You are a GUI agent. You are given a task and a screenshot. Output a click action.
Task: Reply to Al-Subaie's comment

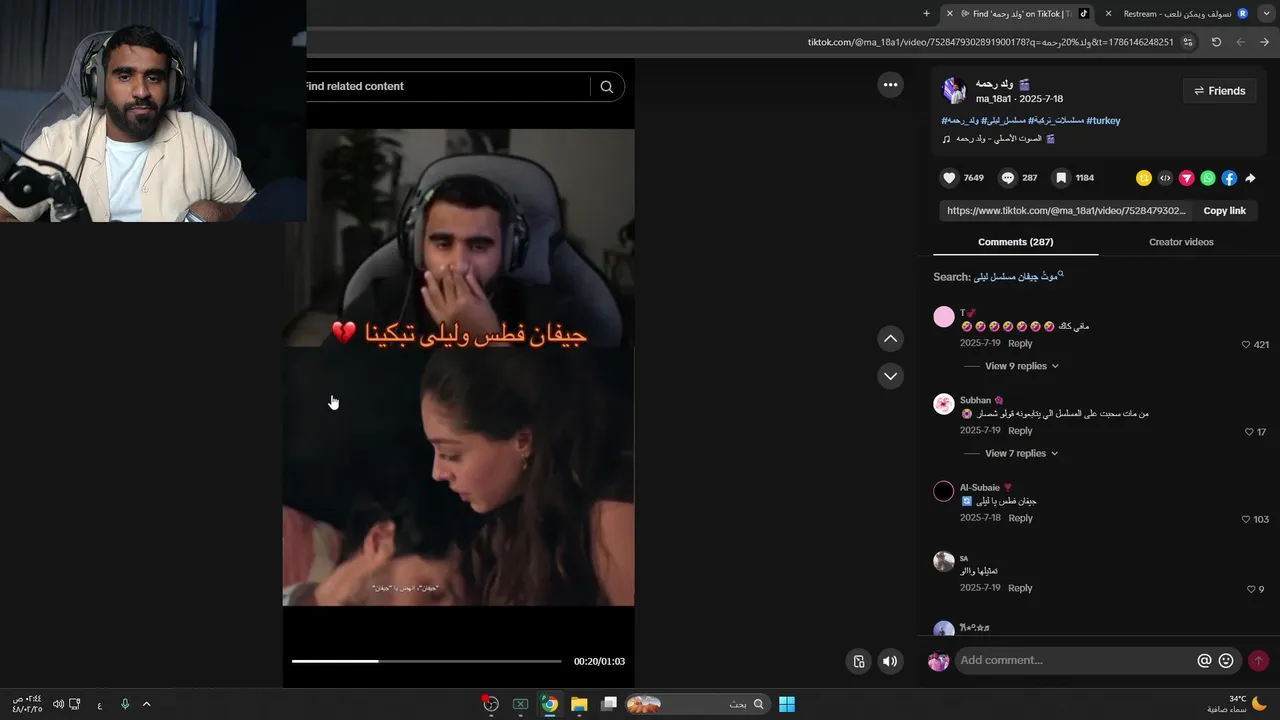click(1020, 518)
